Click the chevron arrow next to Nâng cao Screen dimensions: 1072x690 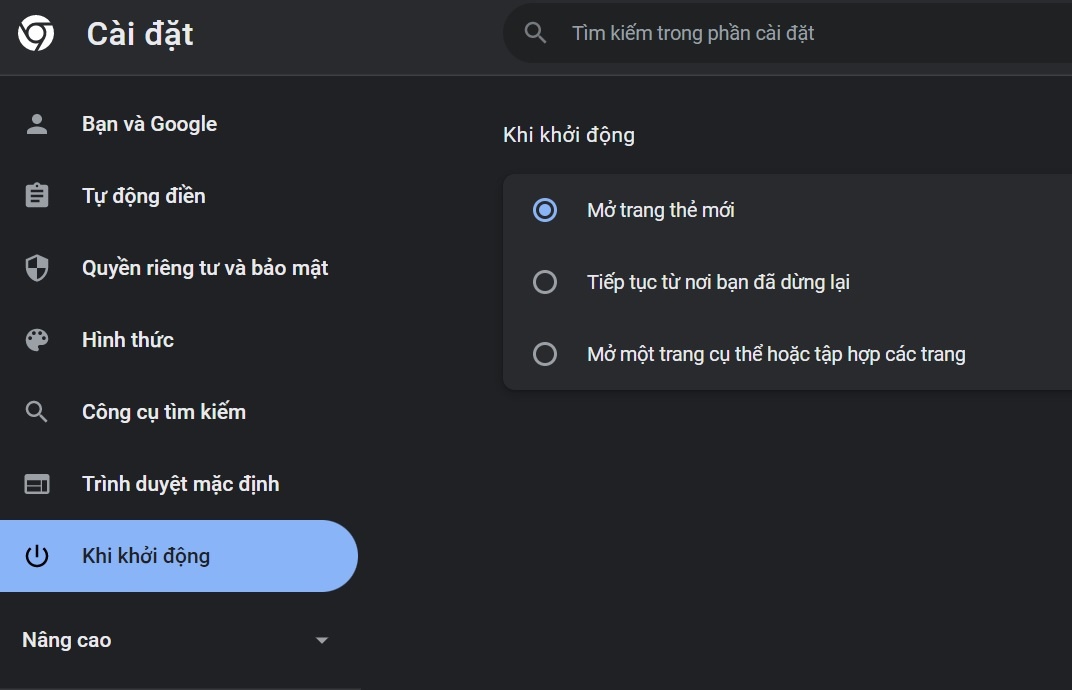tap(321, 640)
